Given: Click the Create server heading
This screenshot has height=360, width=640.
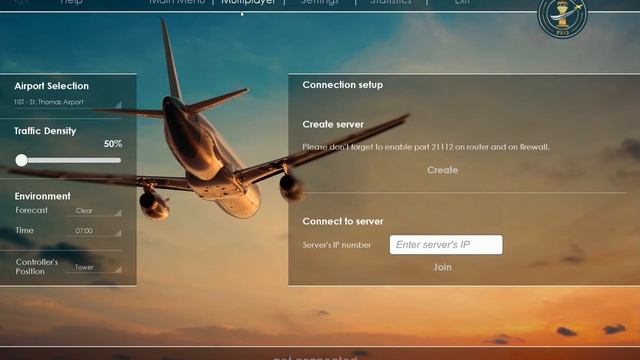Looking at the screenshot, I should 333,124.
